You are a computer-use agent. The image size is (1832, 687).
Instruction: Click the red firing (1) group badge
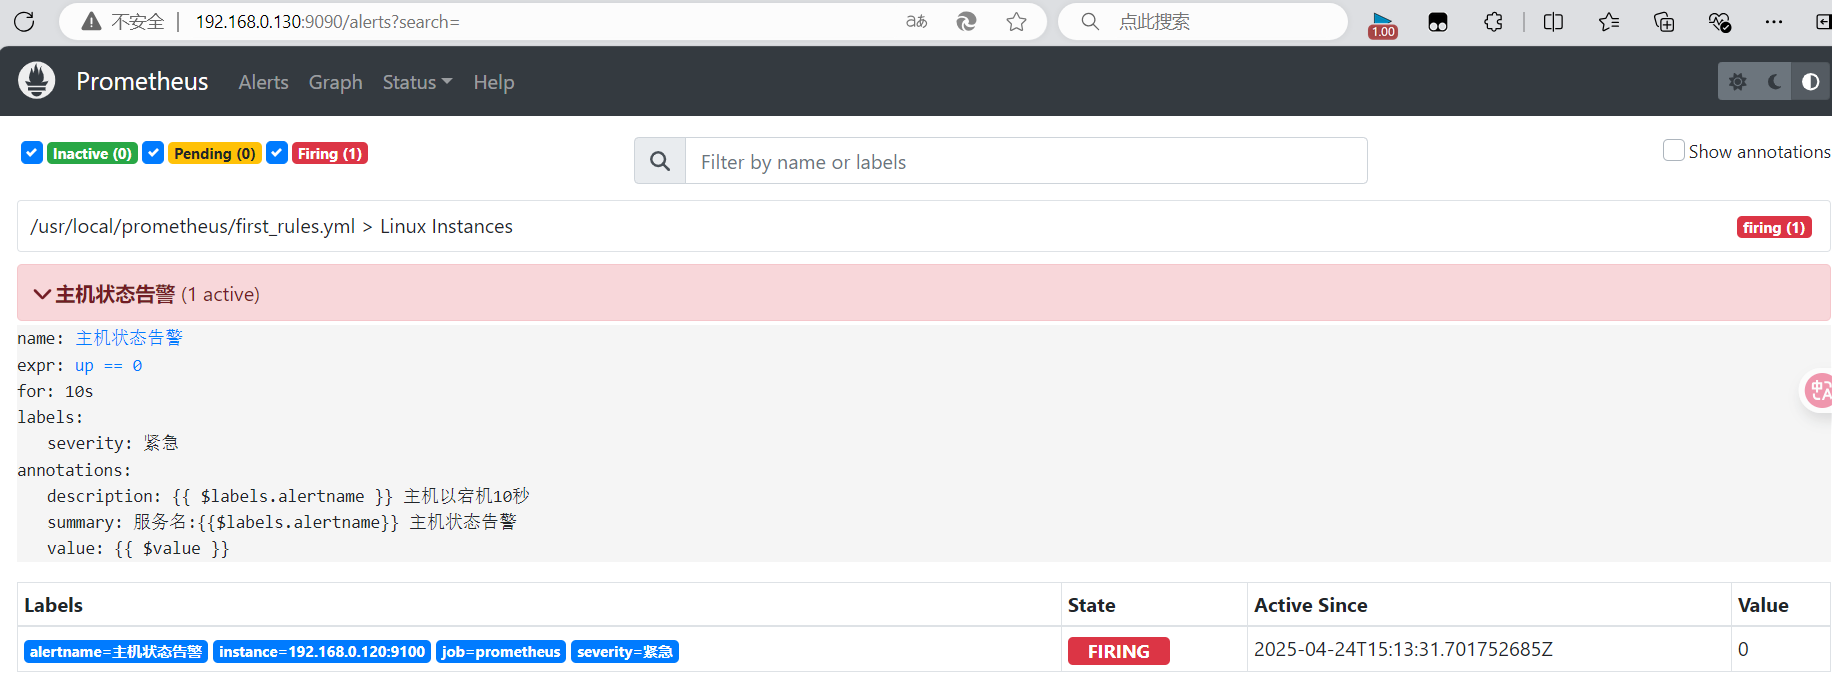coord(1774,227)
